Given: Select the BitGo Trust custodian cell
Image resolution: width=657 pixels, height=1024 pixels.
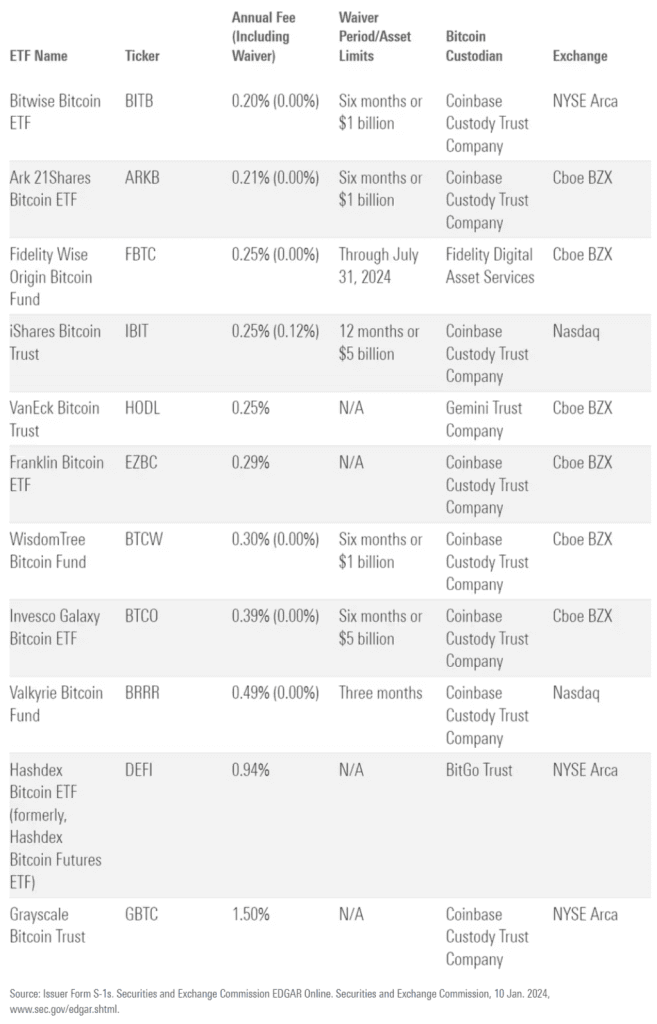Looking at the screenshot, I should pos(479,770).
